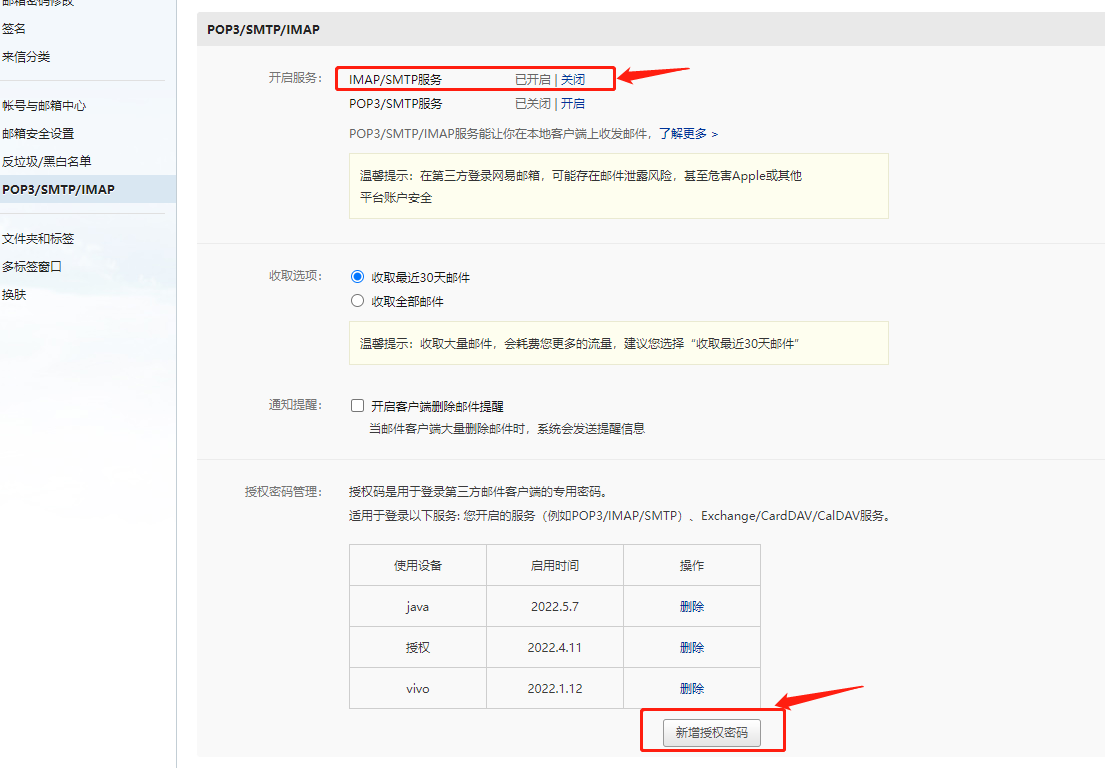1105x768 pixels.
Task: Open 邮箱安全设置 page
Action: coord(38,133)
